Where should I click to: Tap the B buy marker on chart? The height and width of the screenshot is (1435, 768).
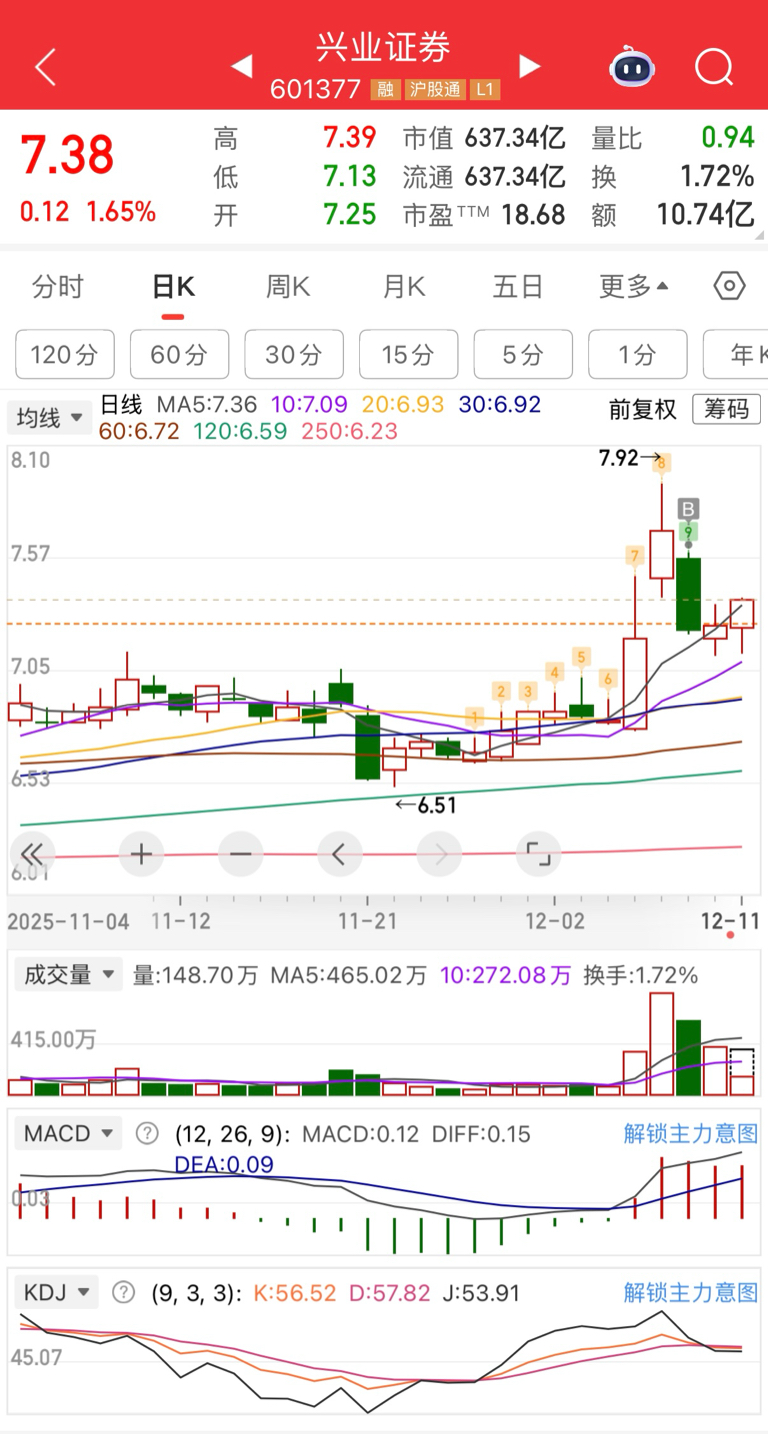pyautogui.click(x=688, y=509)
